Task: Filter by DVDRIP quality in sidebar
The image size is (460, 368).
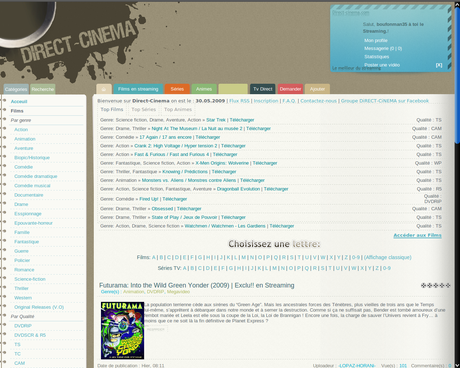Action: [x=23, y=325]
